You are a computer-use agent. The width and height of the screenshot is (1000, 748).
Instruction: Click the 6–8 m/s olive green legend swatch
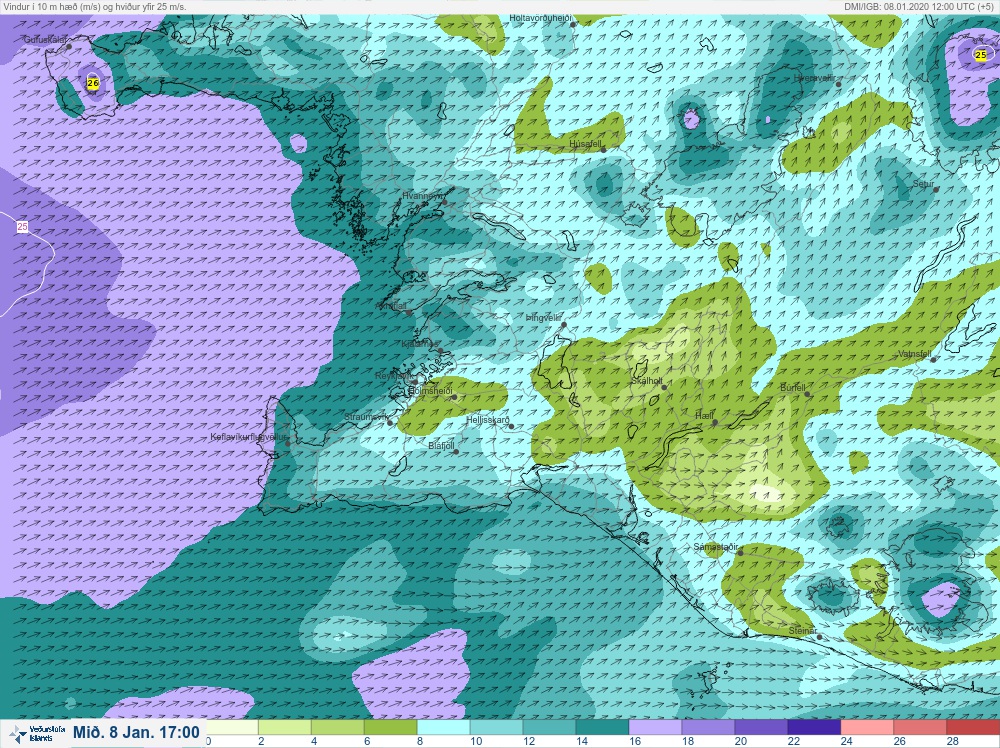click(390, 728)
